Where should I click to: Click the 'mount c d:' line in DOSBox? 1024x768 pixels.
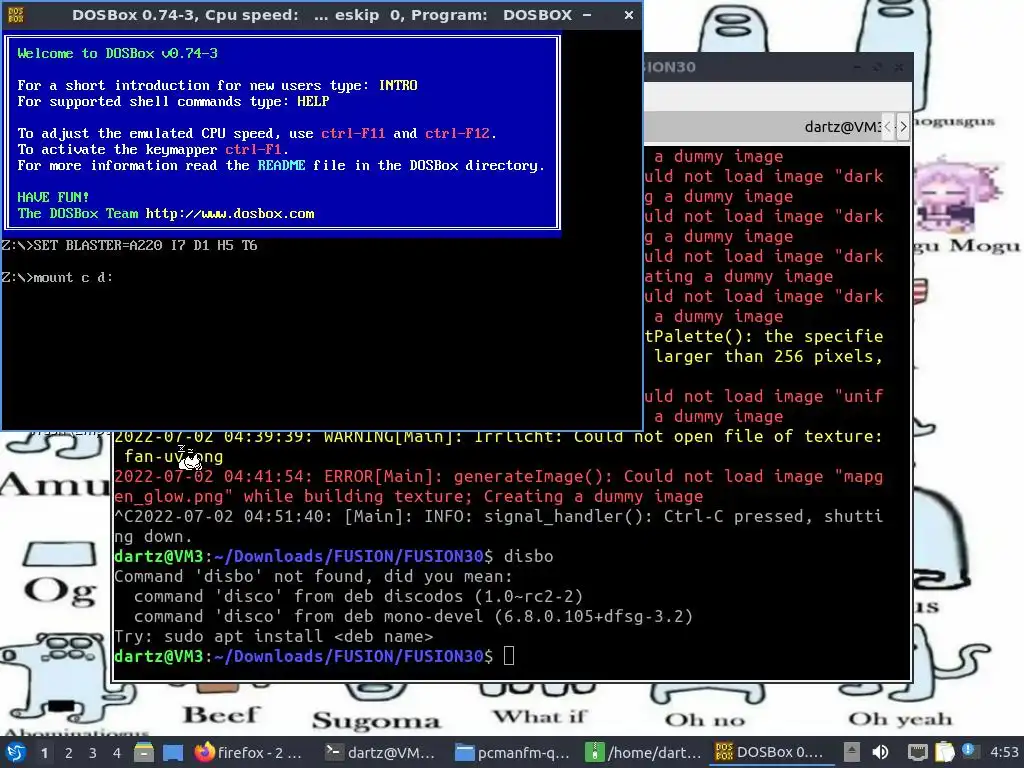point(57,278)
